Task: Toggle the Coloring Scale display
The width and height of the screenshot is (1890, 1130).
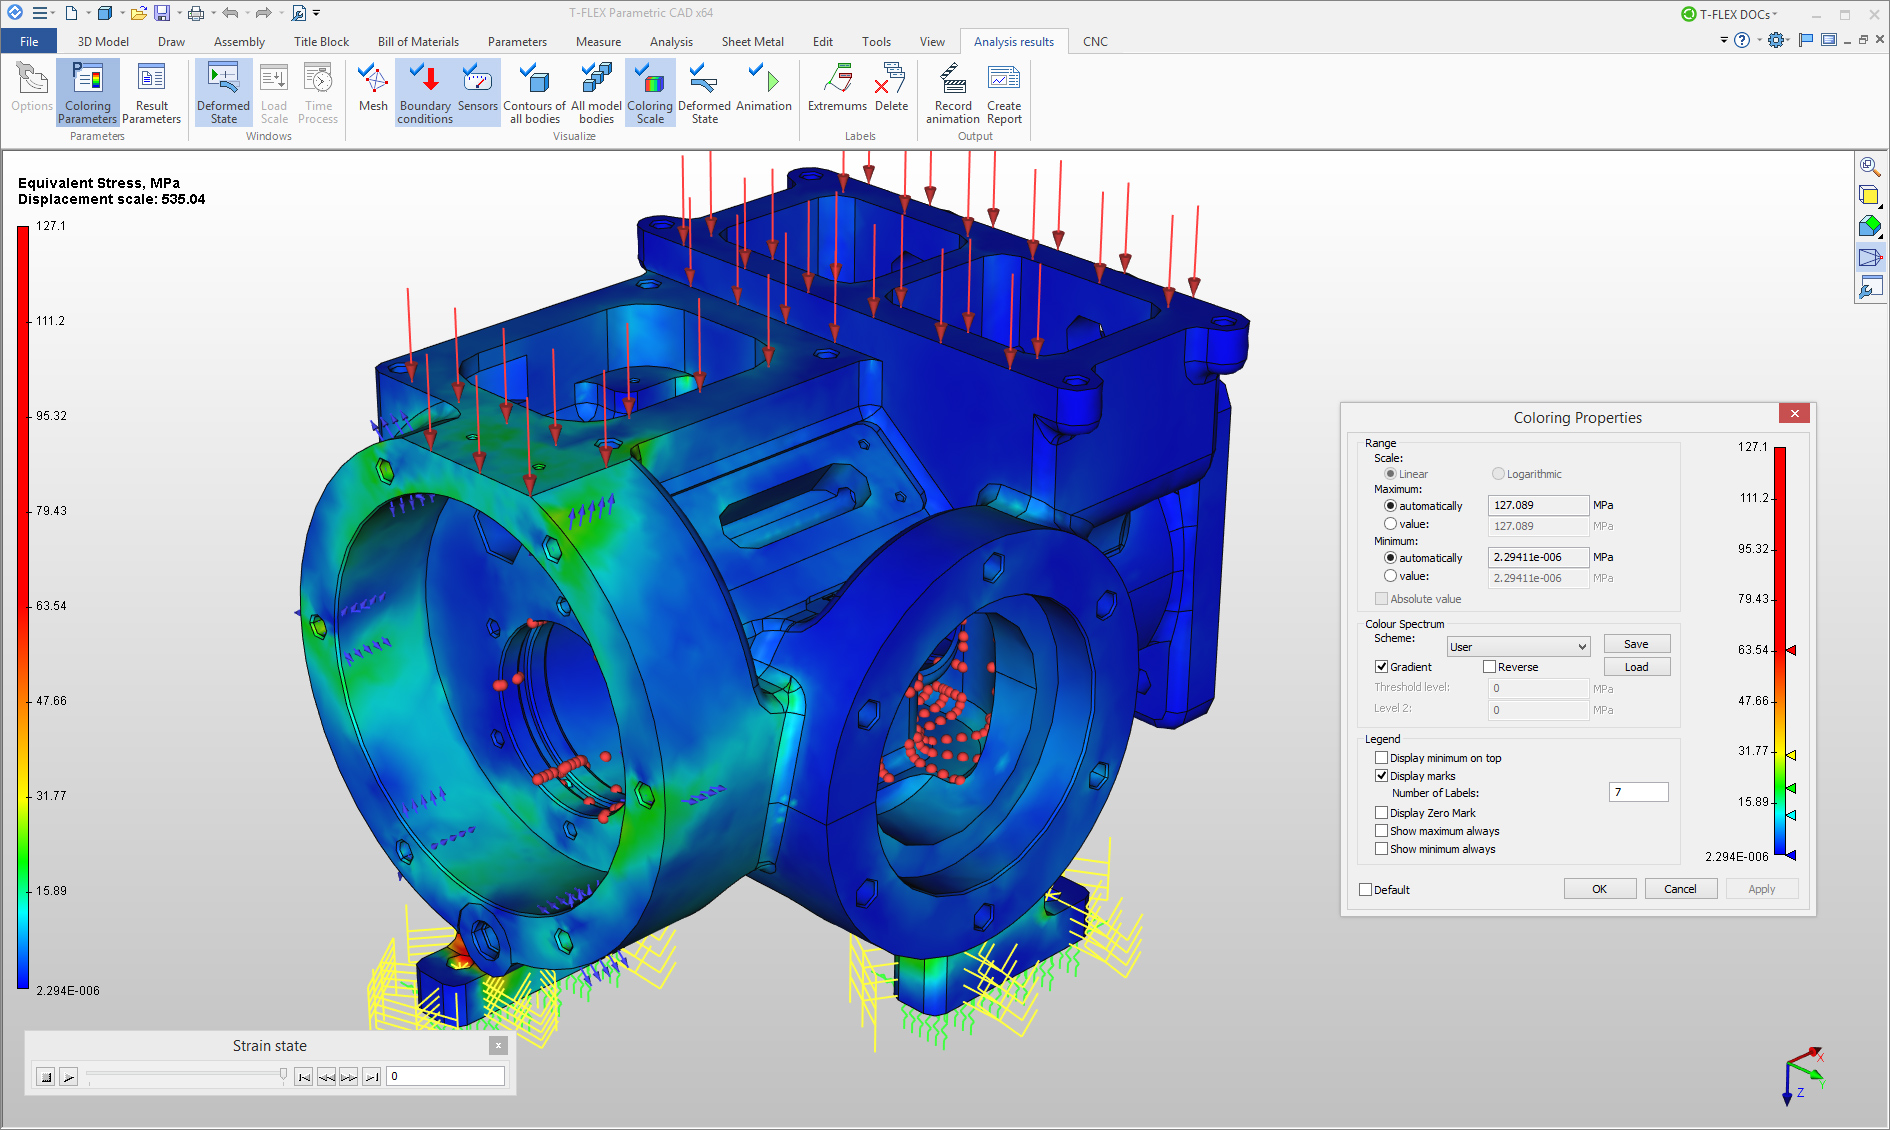Action: [x=650, y=93]
